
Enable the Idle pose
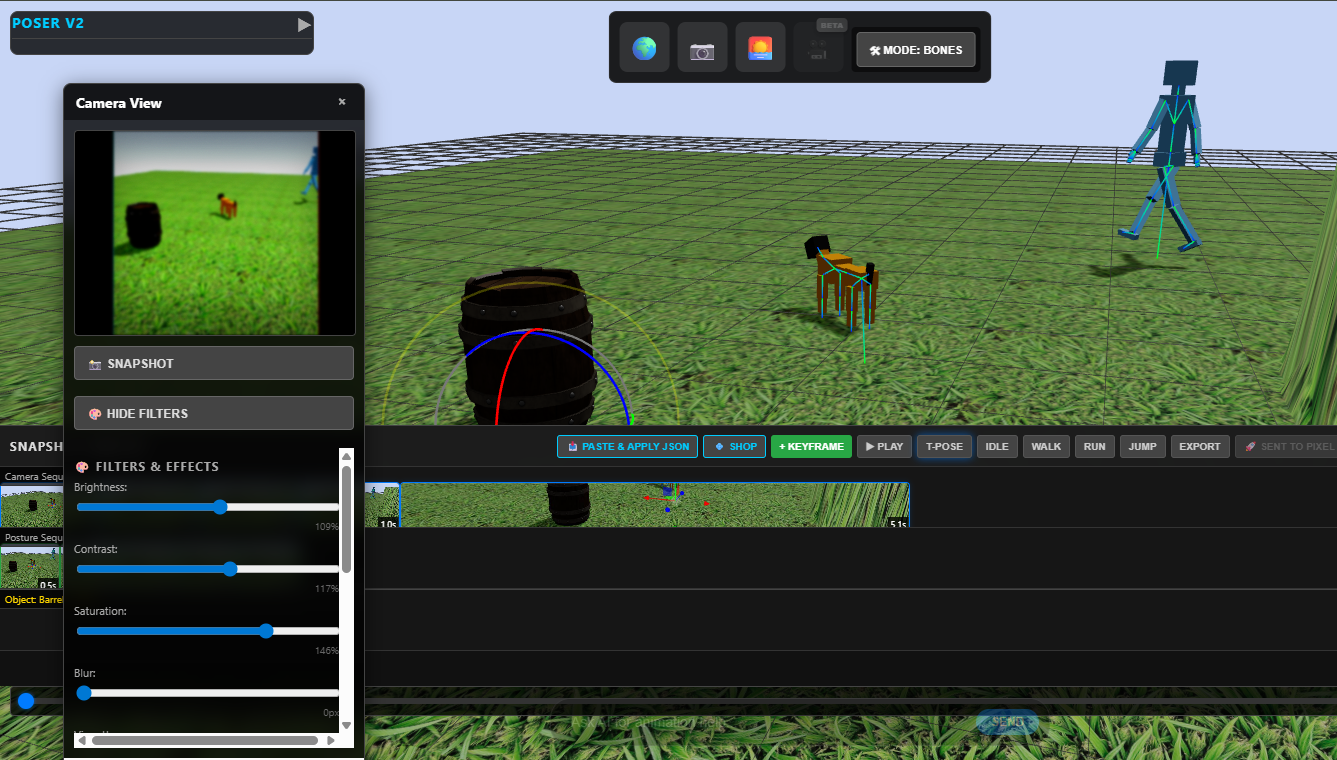(x=996, y=446)
